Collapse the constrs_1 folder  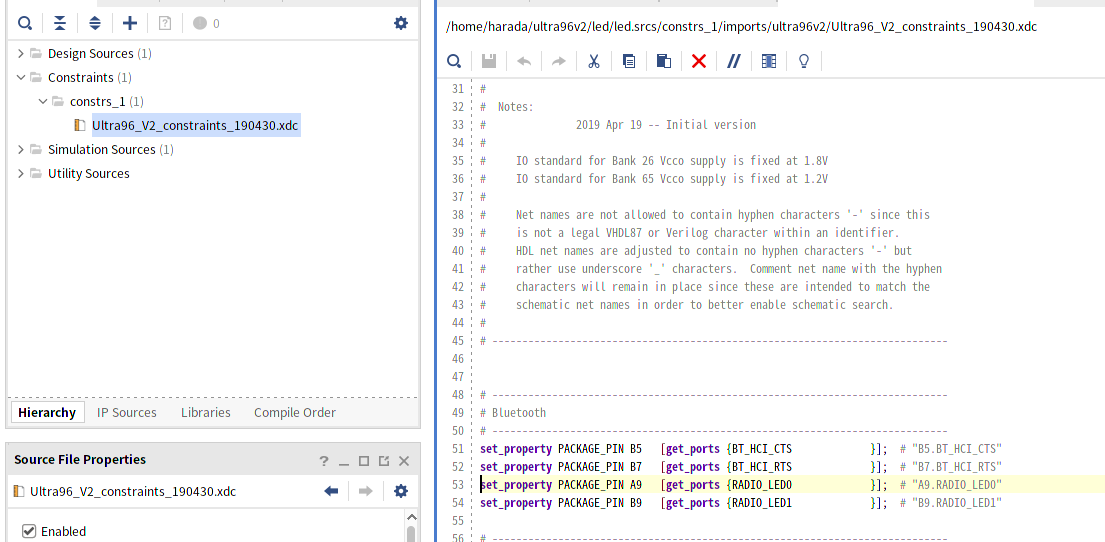(x=42, y=101)
